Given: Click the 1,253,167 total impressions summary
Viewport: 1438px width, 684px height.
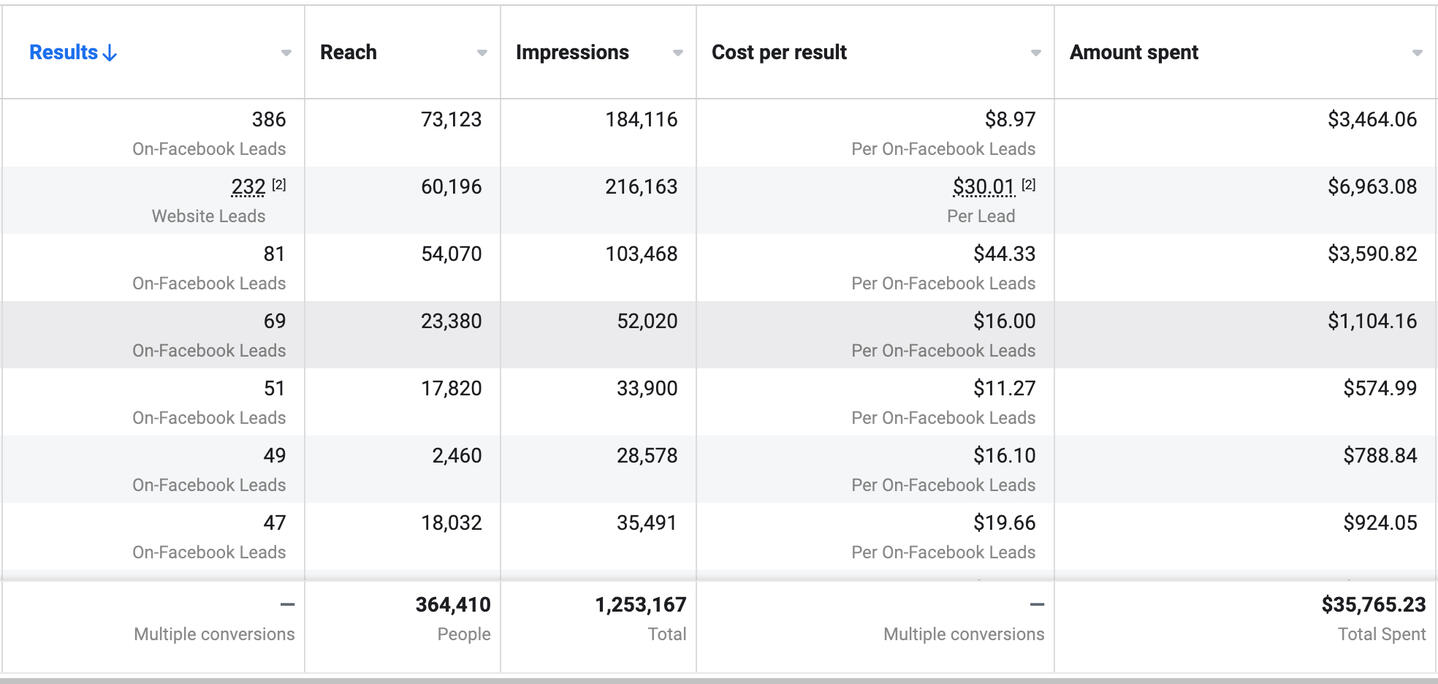Looking at the screenshot, I should click(x=640, y=604).
